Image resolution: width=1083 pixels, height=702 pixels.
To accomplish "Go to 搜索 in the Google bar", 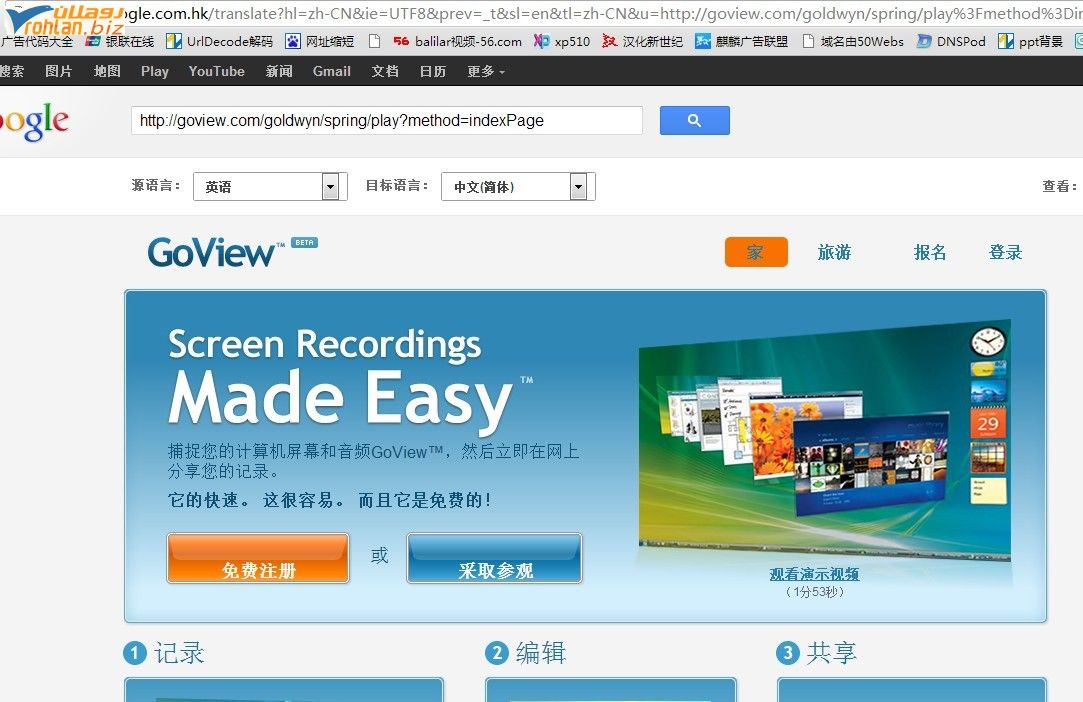I will 12,71.
